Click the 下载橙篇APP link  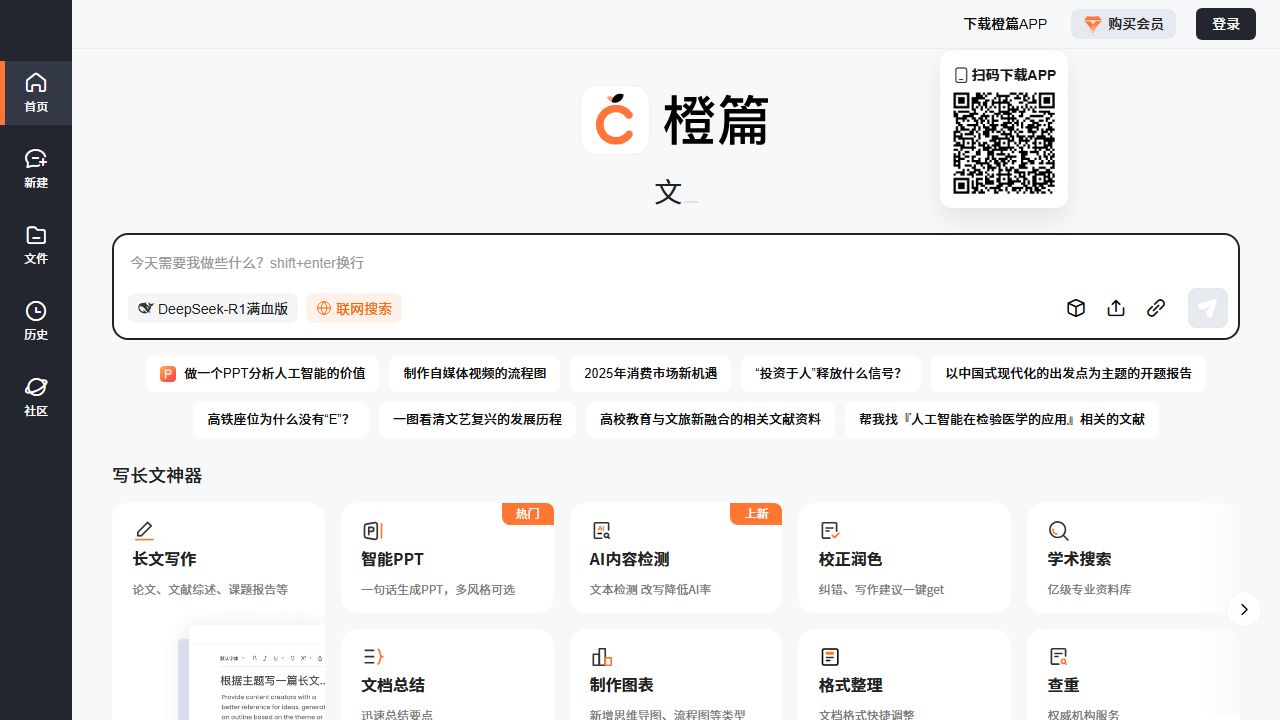point(1005,24)
